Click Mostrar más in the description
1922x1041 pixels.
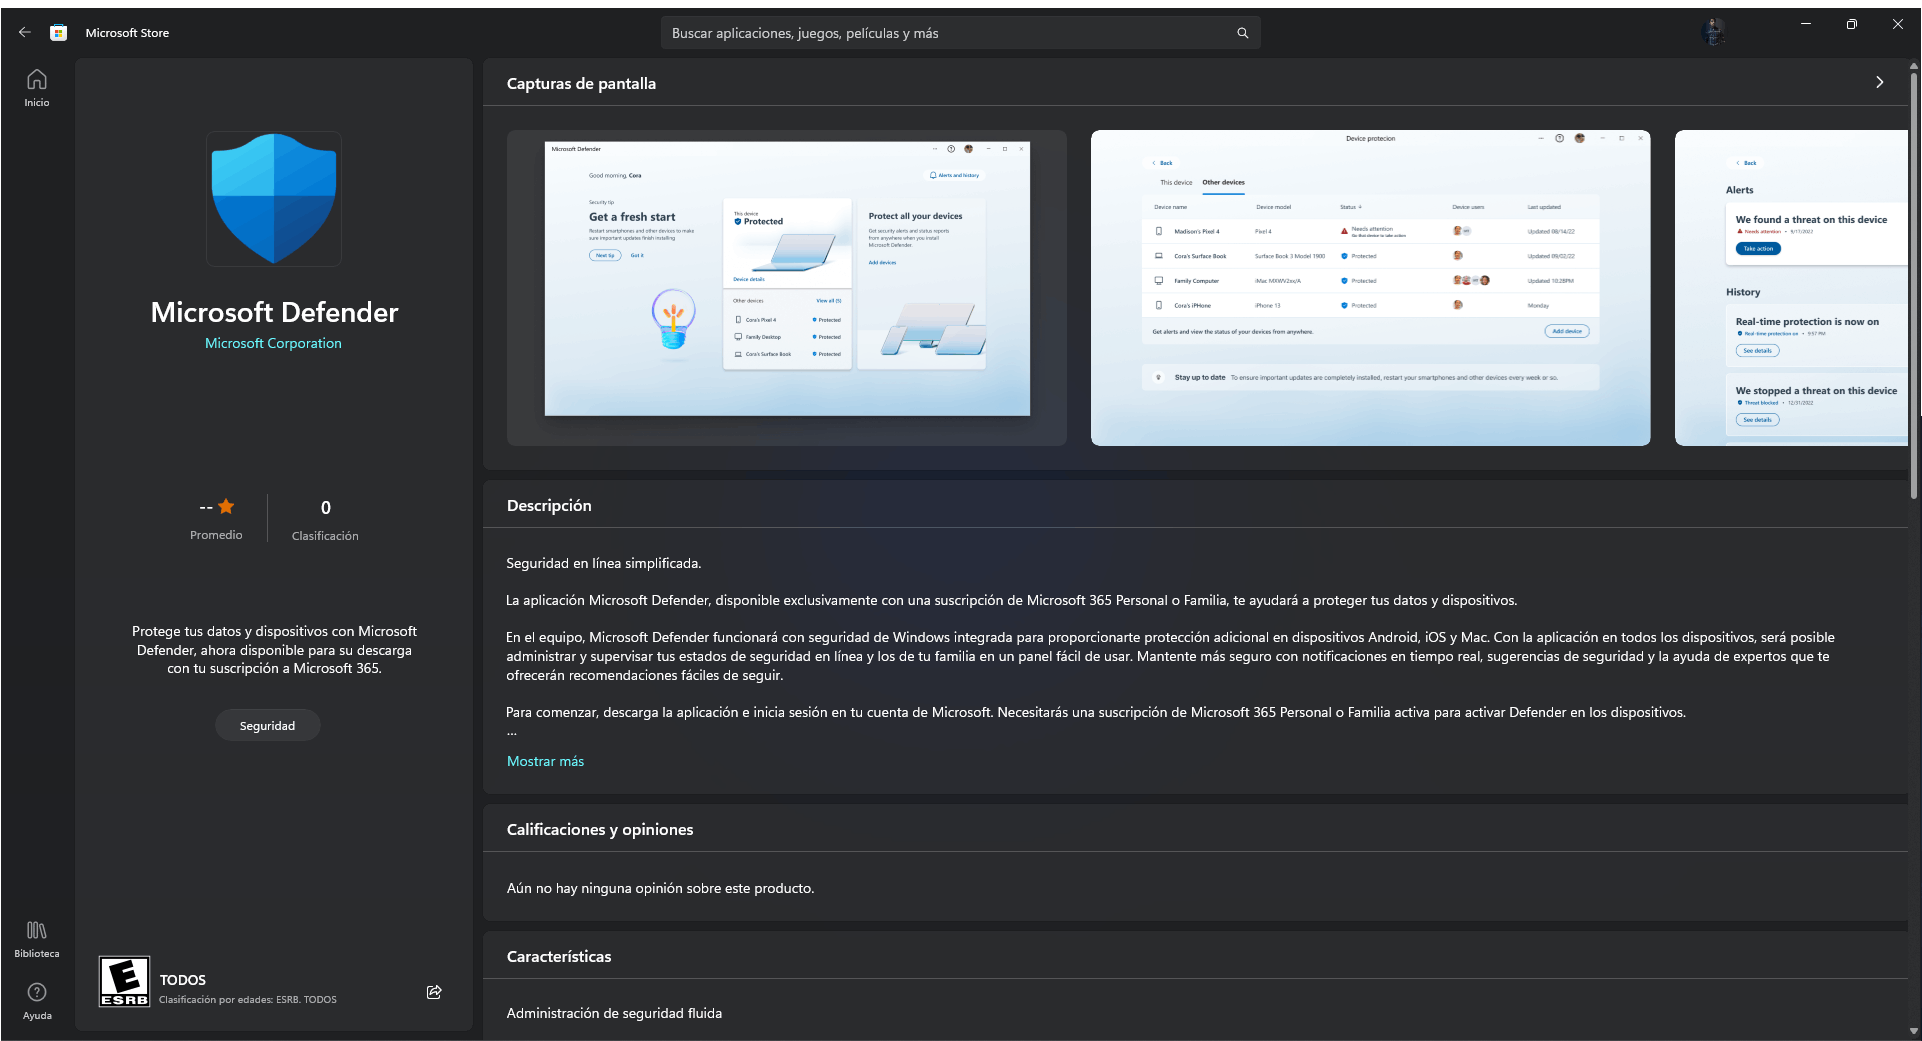coord(545,761)
